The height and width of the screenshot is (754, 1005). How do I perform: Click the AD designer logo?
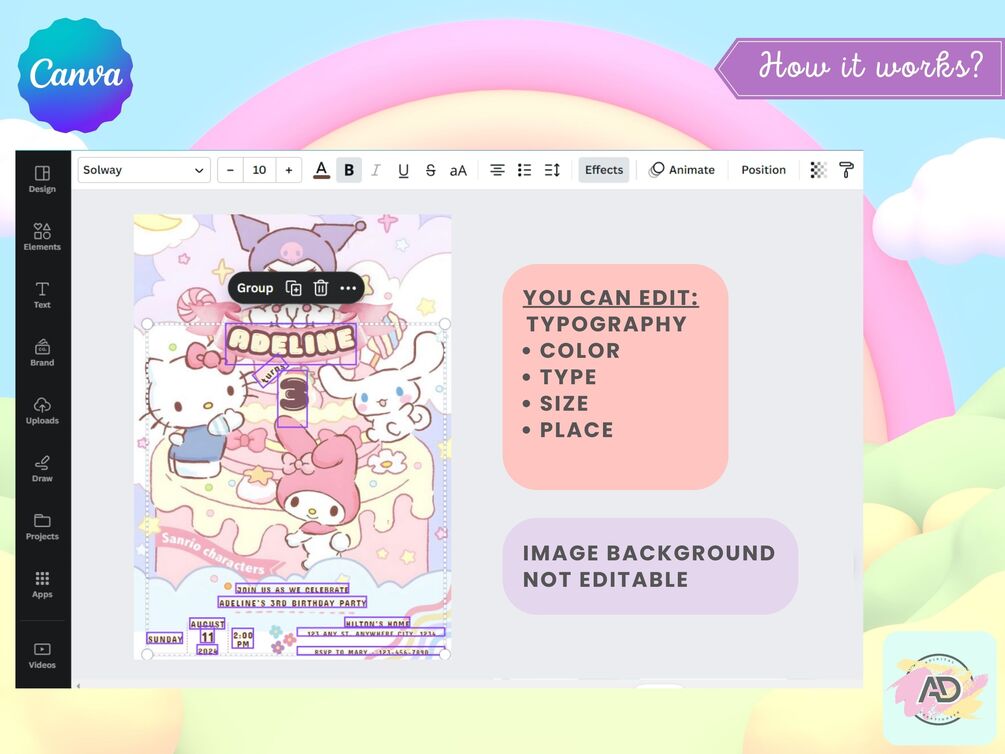click(941, 689)
